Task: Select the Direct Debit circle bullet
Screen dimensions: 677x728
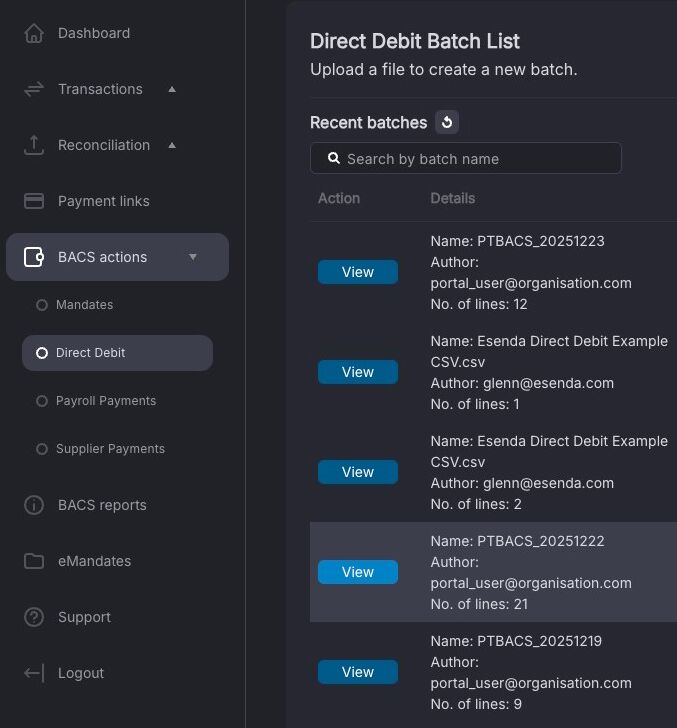Action: tap(42, 353)
